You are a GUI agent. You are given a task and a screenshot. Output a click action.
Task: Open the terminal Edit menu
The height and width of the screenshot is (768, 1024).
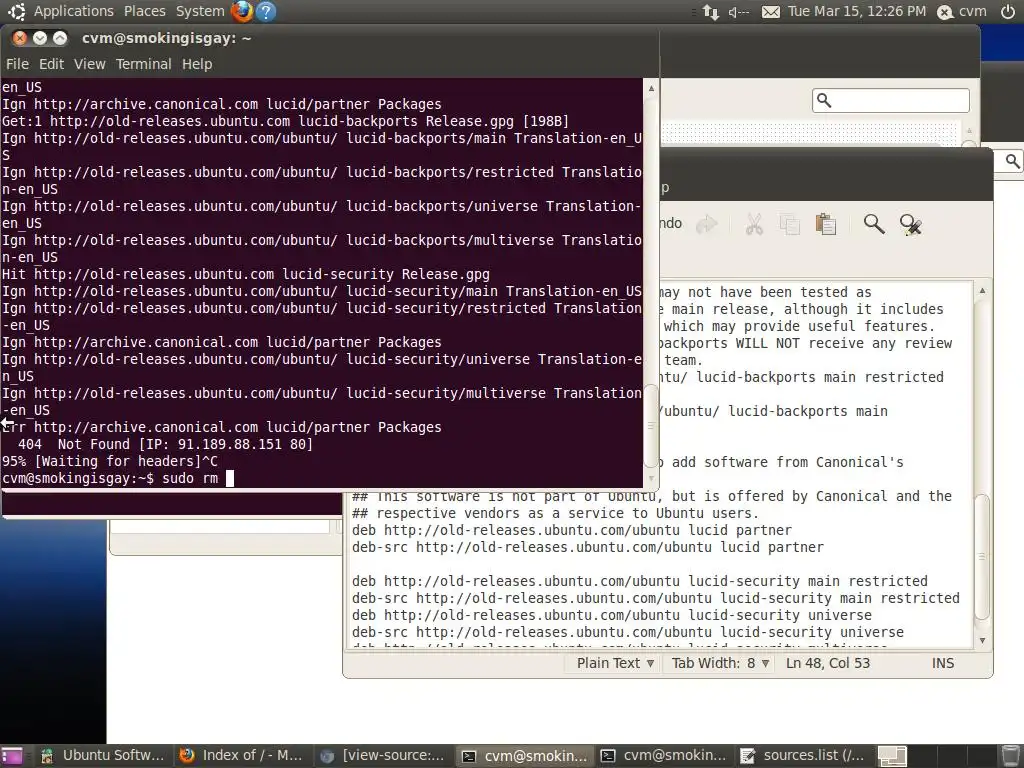[51, 64]
